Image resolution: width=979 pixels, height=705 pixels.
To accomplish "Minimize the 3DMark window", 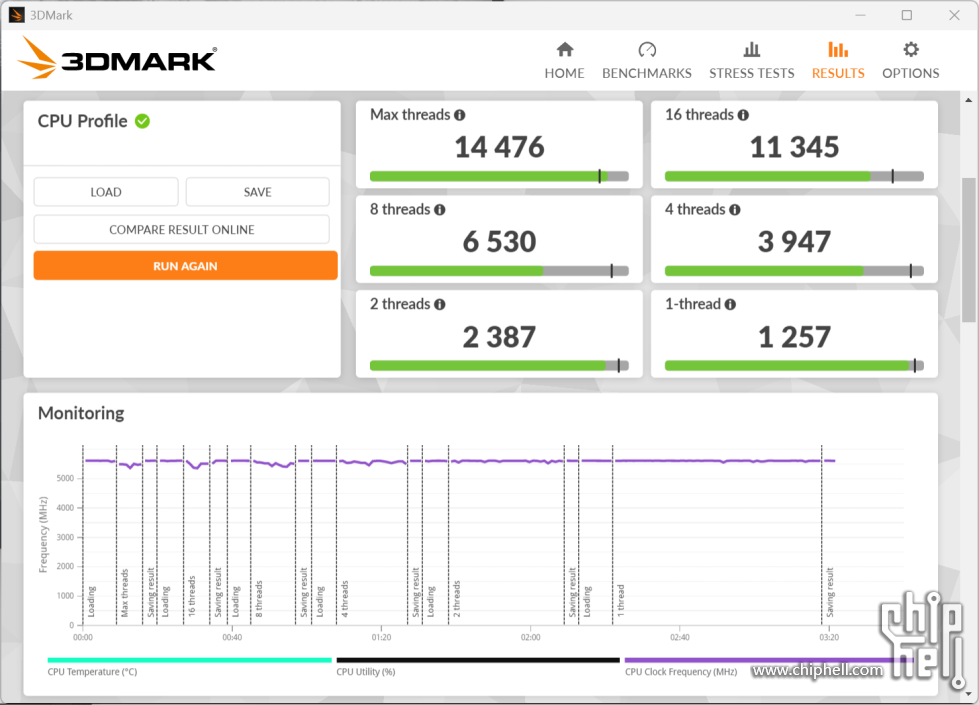I will pos(860,15).
